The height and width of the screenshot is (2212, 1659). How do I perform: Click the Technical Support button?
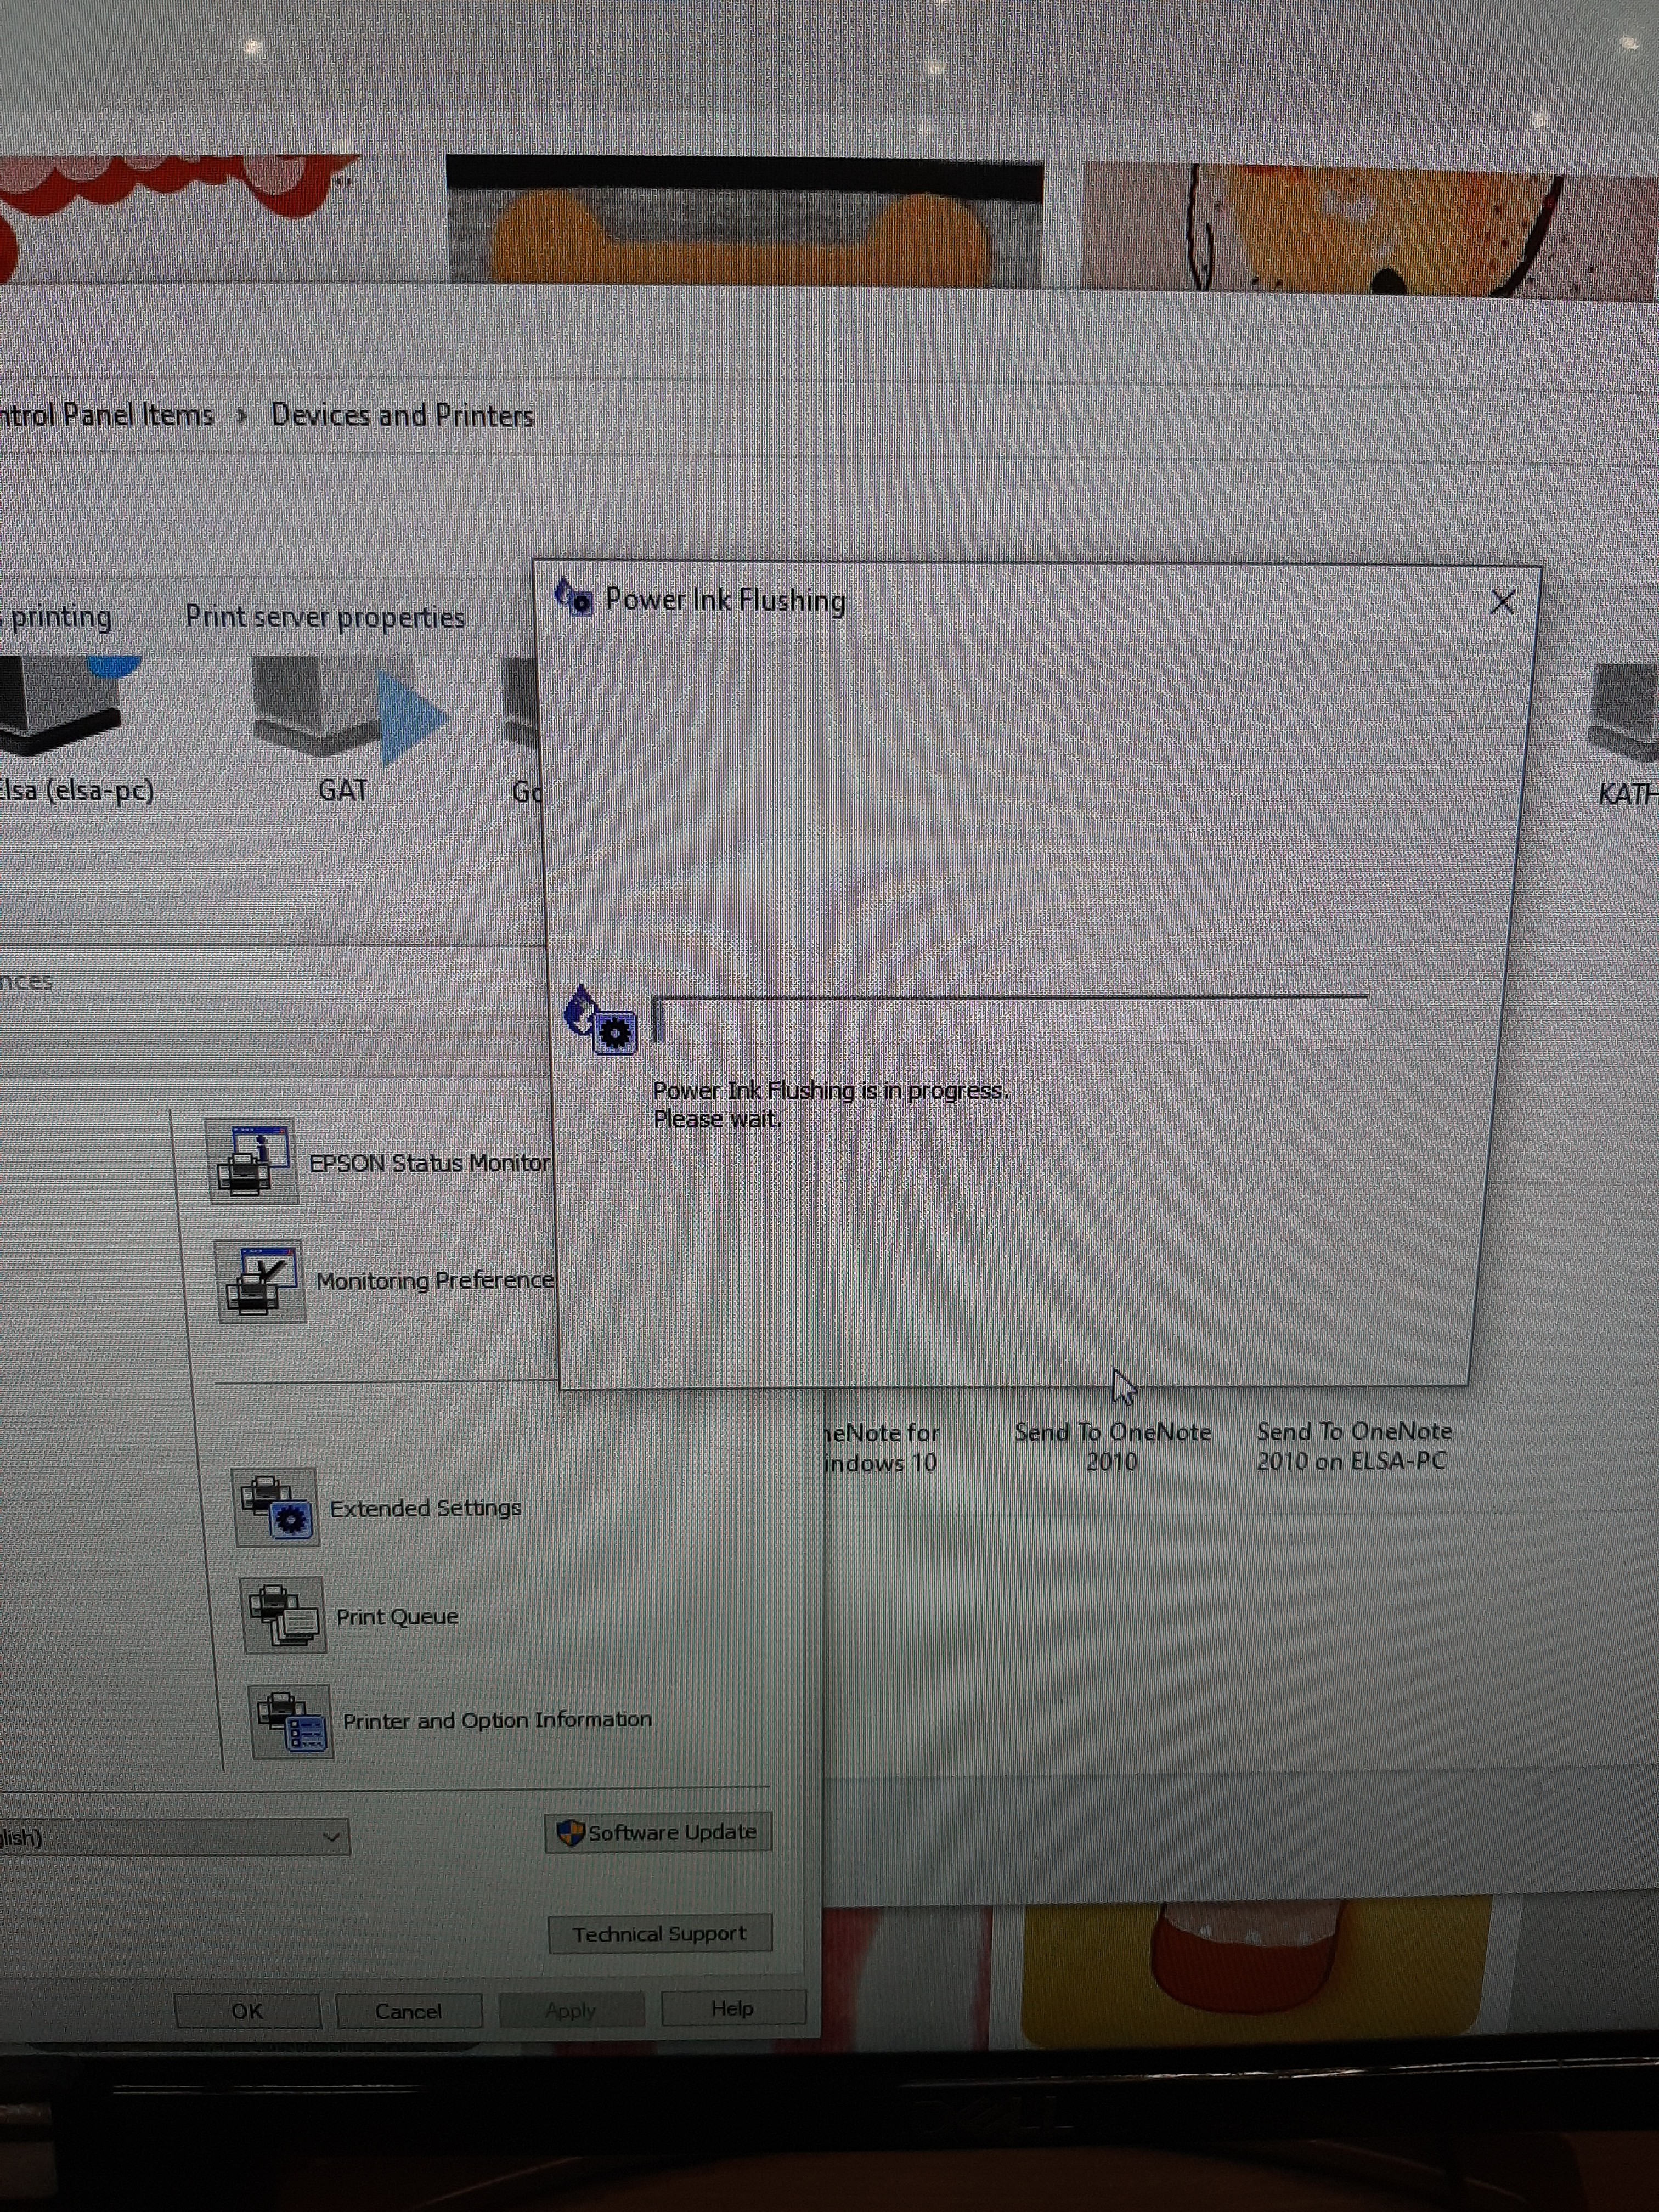pyautogui.click(x=661, y=1934)
